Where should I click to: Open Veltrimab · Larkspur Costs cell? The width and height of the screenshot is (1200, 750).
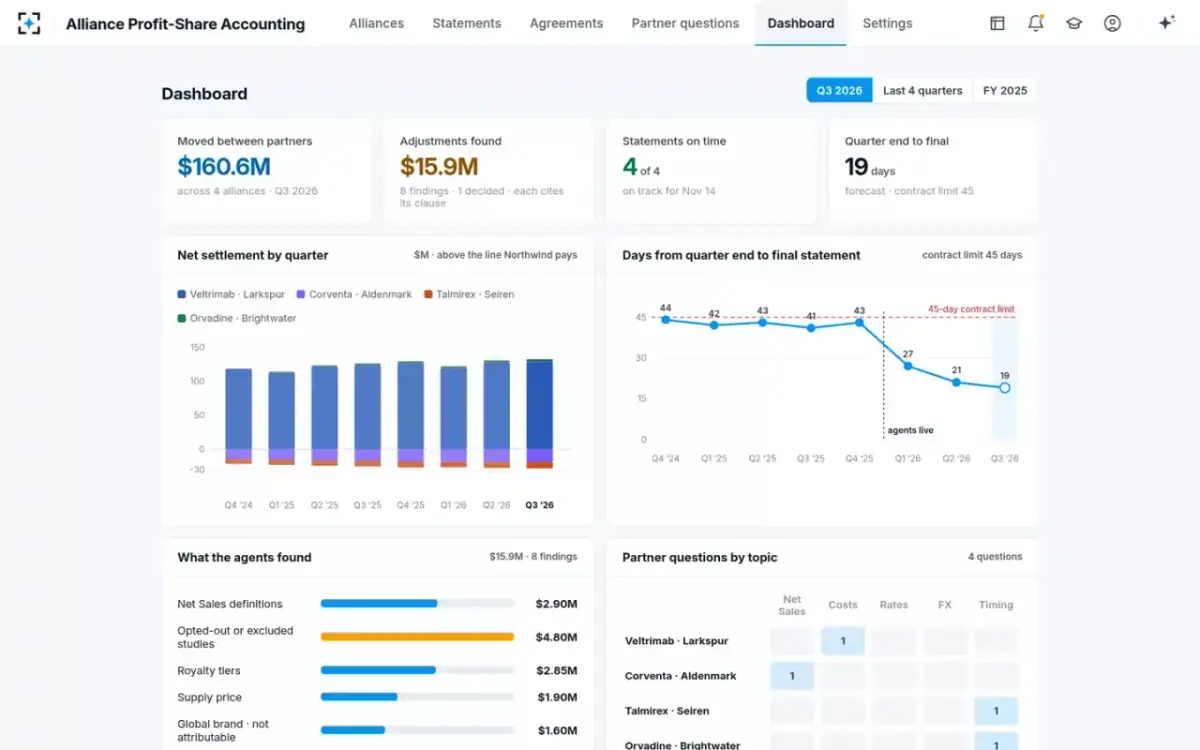pyautogui.click(x=843, y=641)
